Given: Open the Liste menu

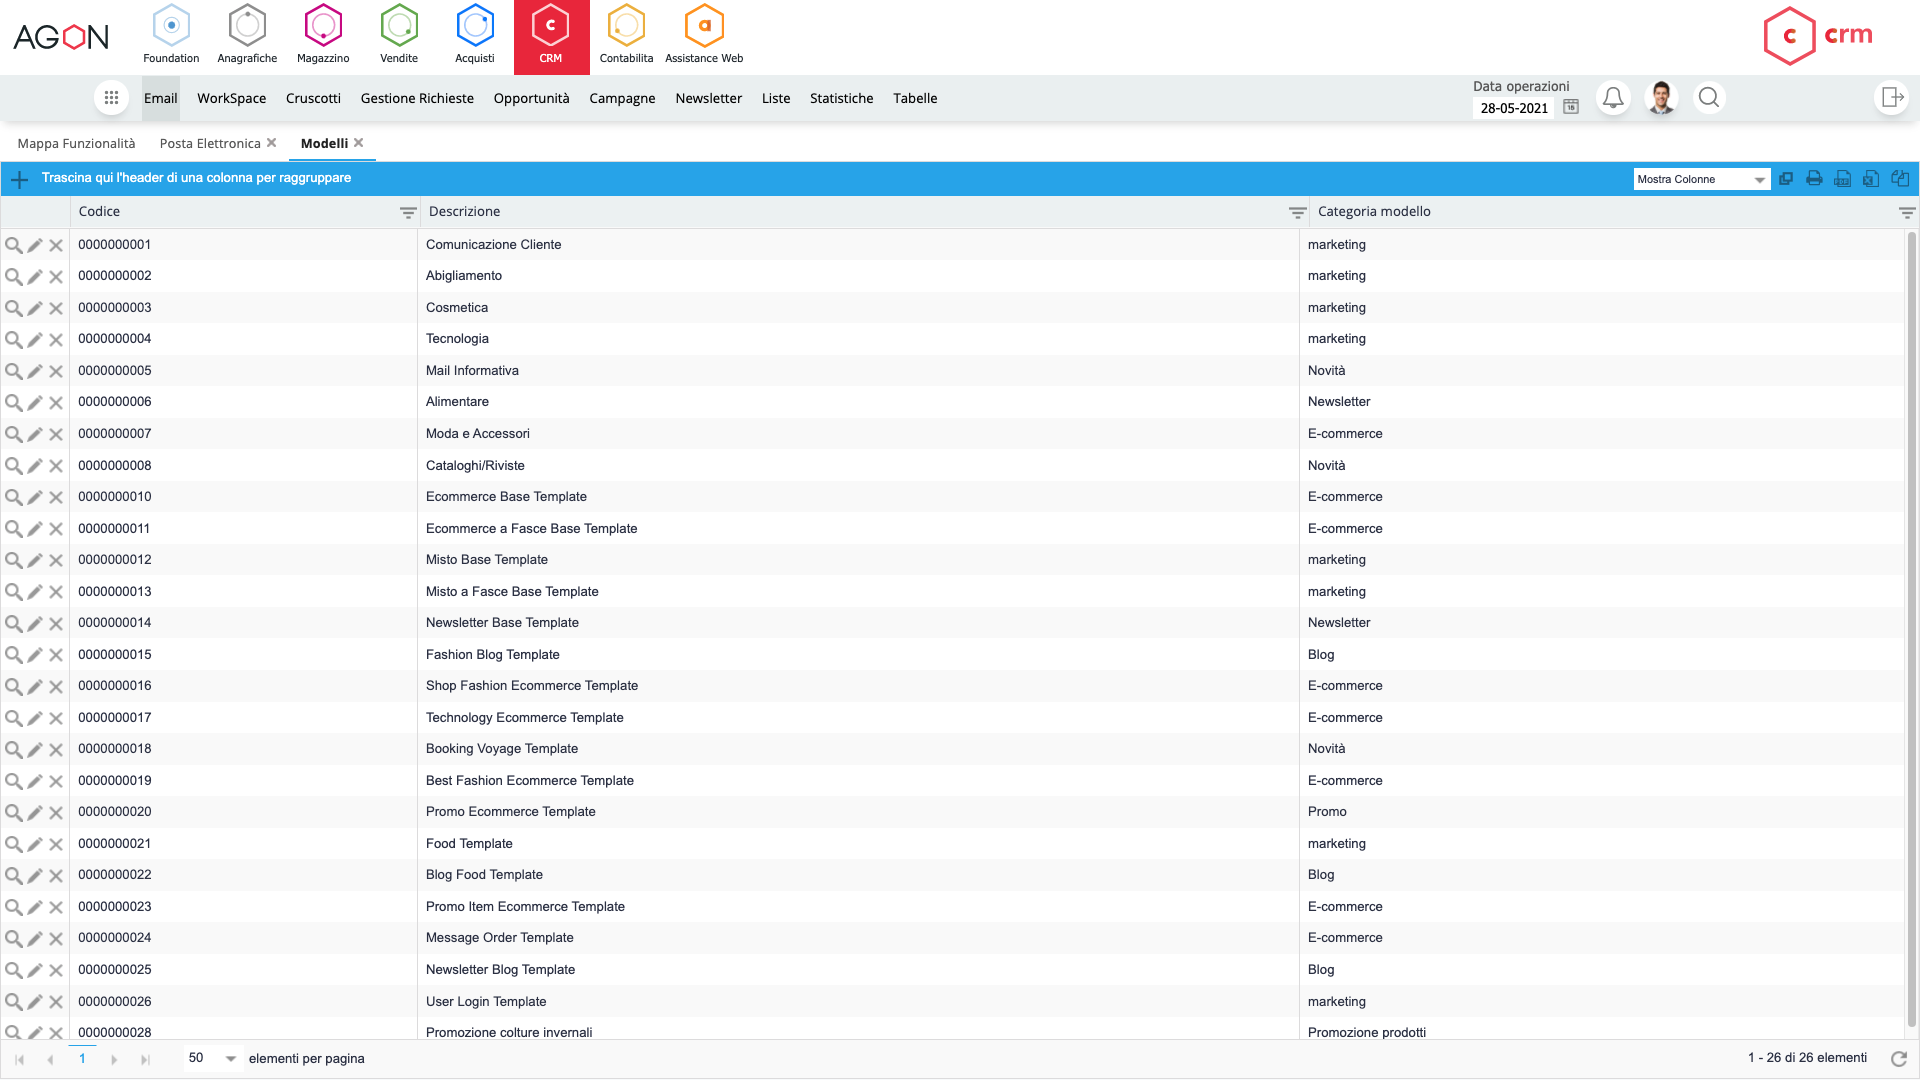Looking at the screenshot, I should [776, 98].
